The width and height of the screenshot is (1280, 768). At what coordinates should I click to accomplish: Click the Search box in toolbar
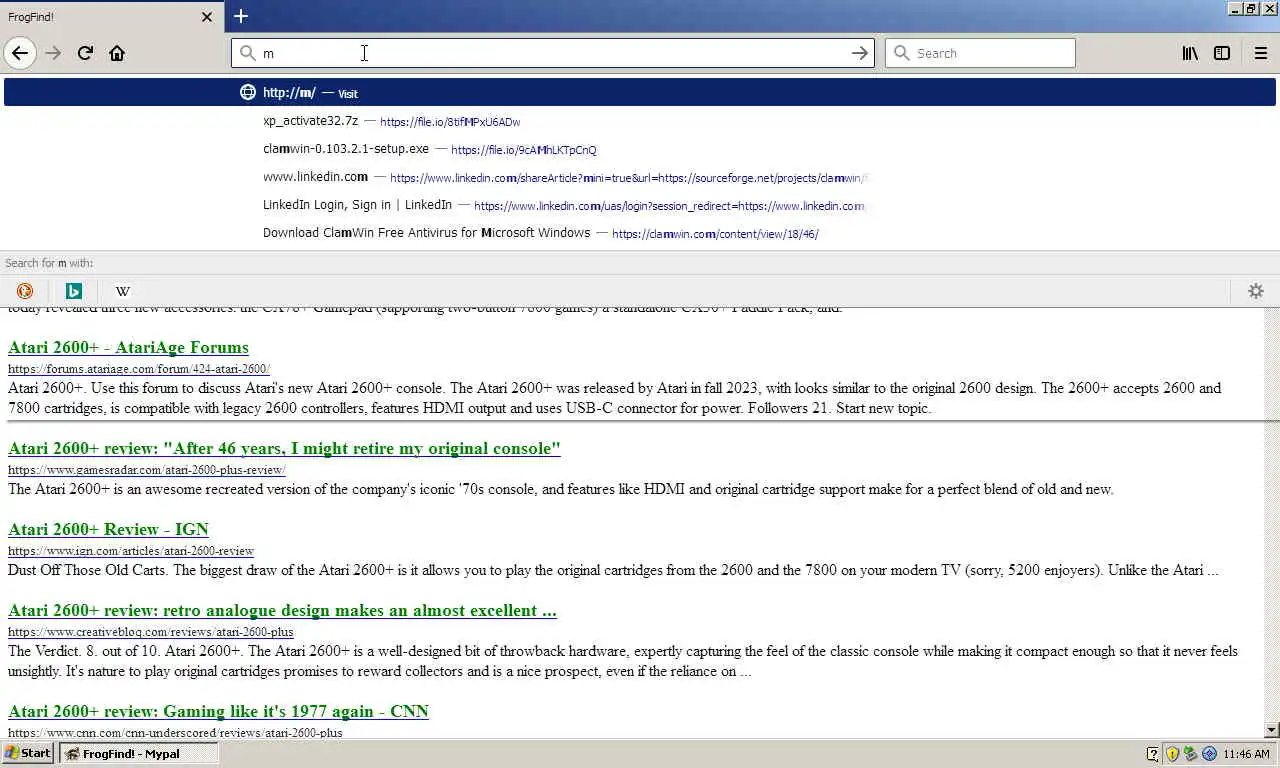[x=980, y=53]
